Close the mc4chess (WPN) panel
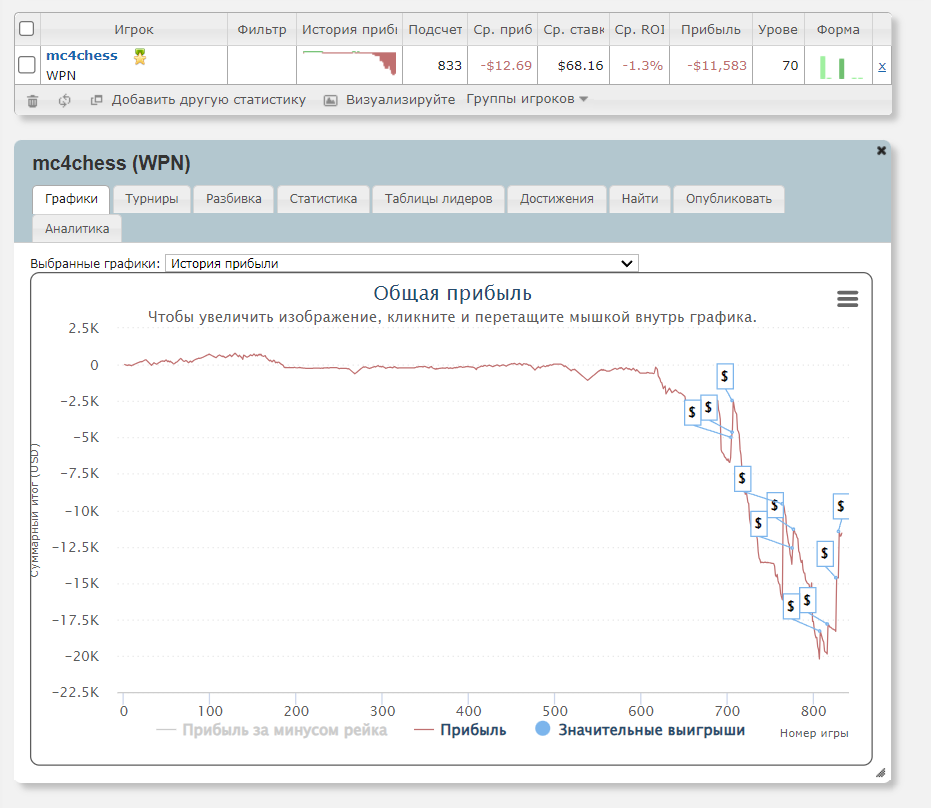Screen dimensions: 931x808 (x=881, y=151)
